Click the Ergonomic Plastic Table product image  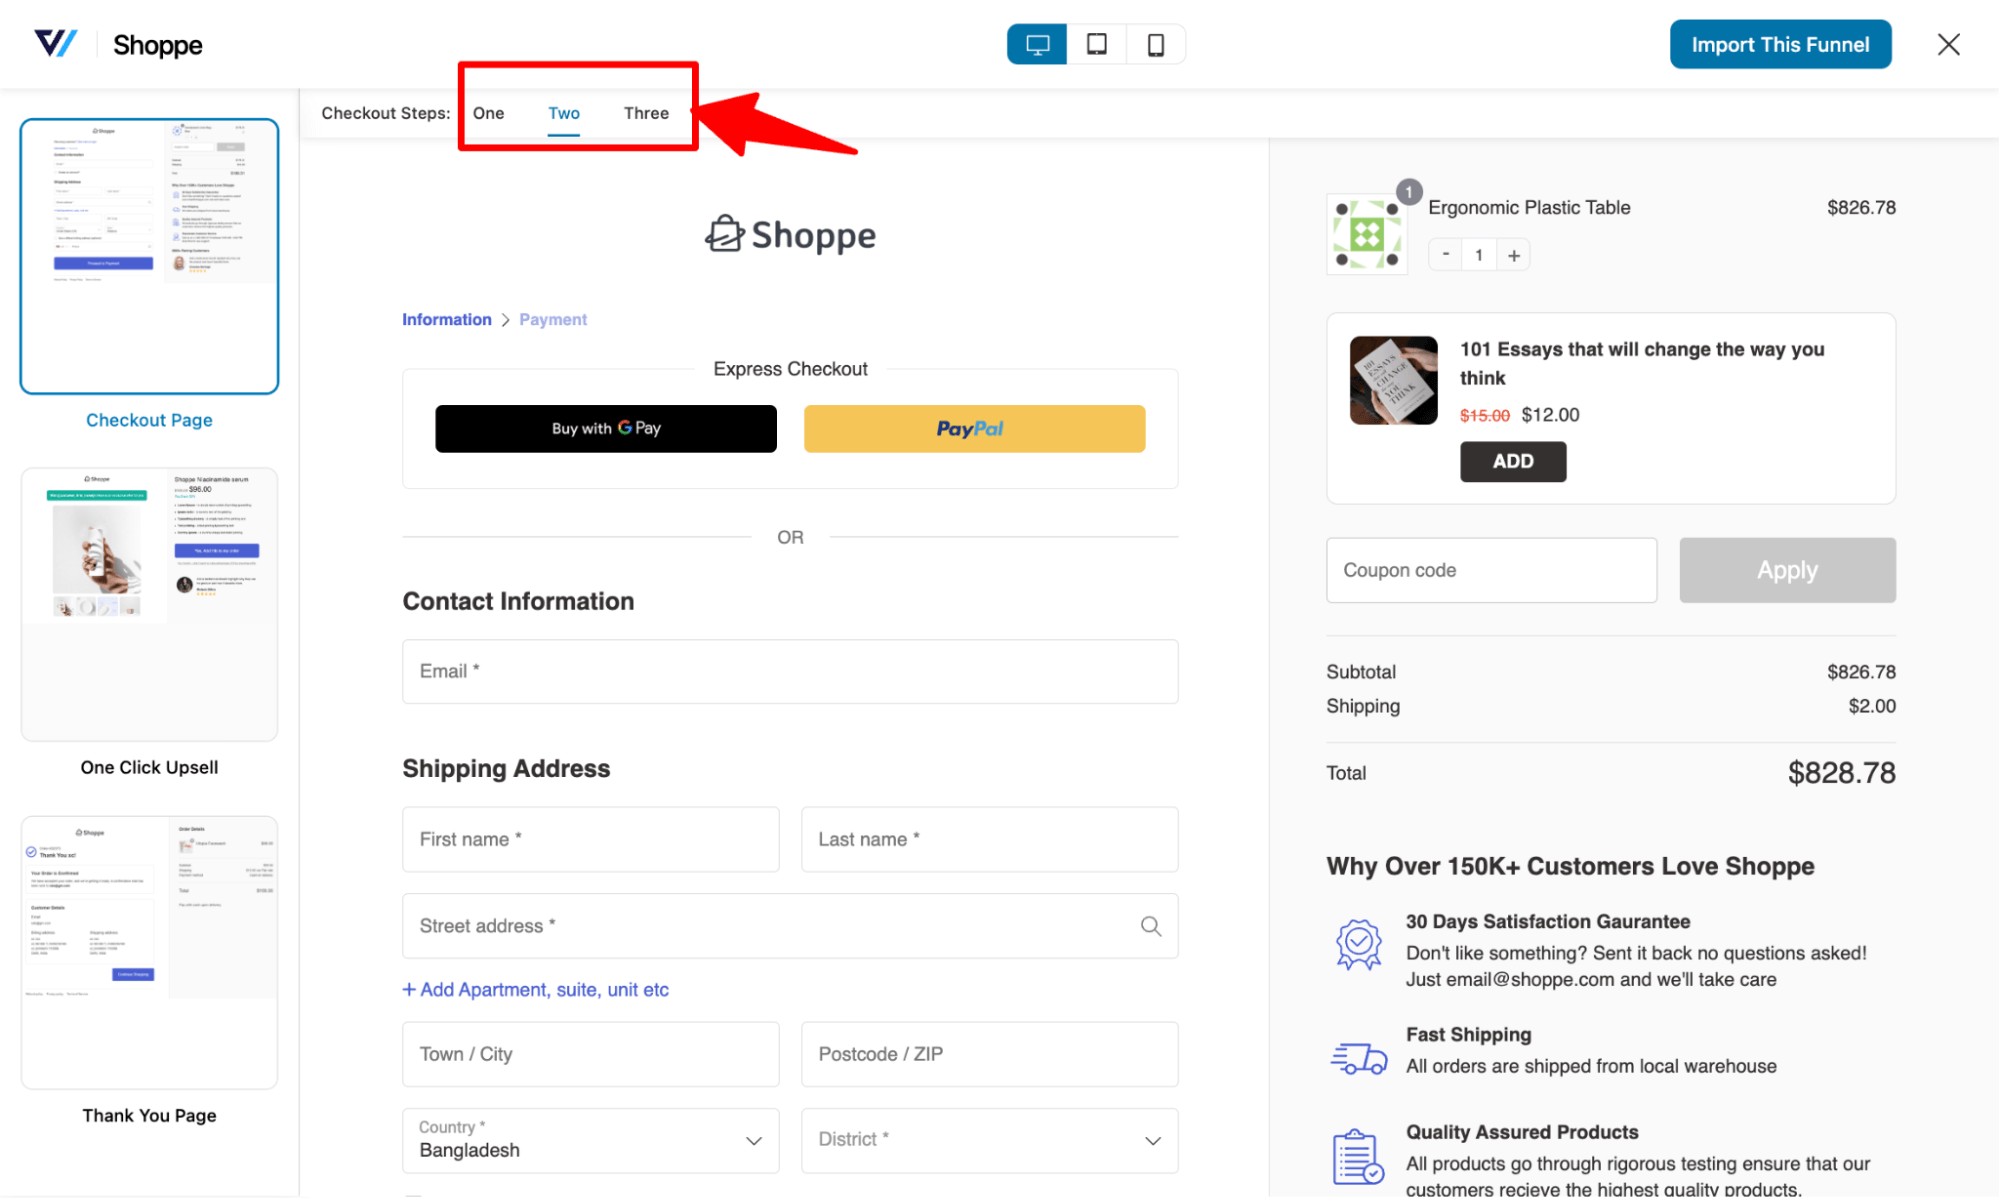[1367, 235]
